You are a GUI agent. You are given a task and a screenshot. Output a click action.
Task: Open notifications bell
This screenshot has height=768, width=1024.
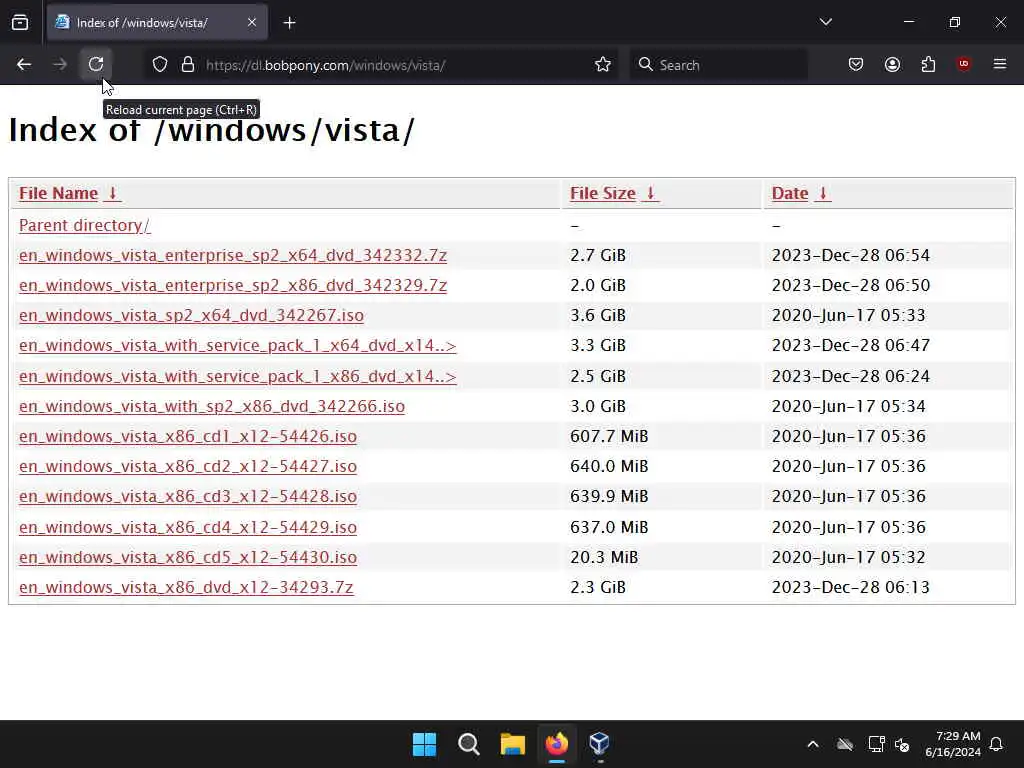coord(997,744)
